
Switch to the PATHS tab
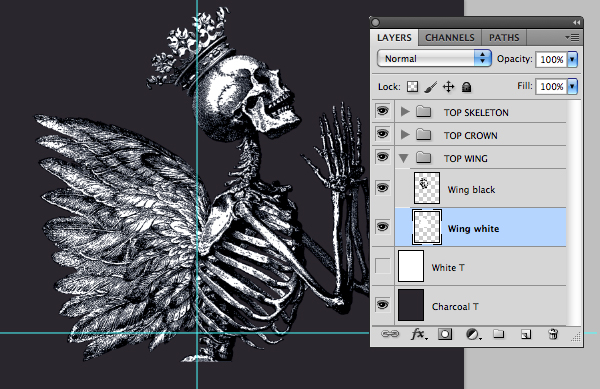point(504,37)
